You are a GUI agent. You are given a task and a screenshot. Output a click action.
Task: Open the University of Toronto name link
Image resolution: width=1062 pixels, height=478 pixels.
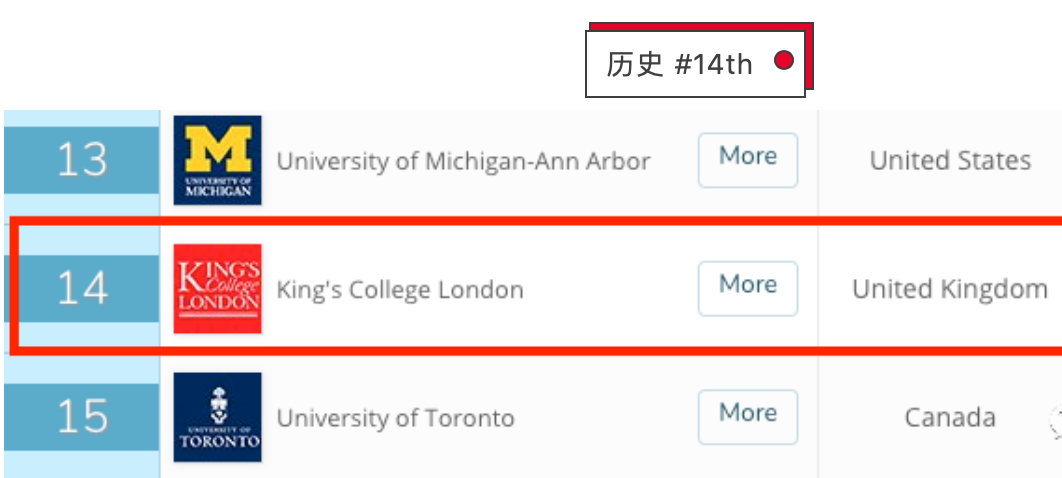[x=395, y=418]
